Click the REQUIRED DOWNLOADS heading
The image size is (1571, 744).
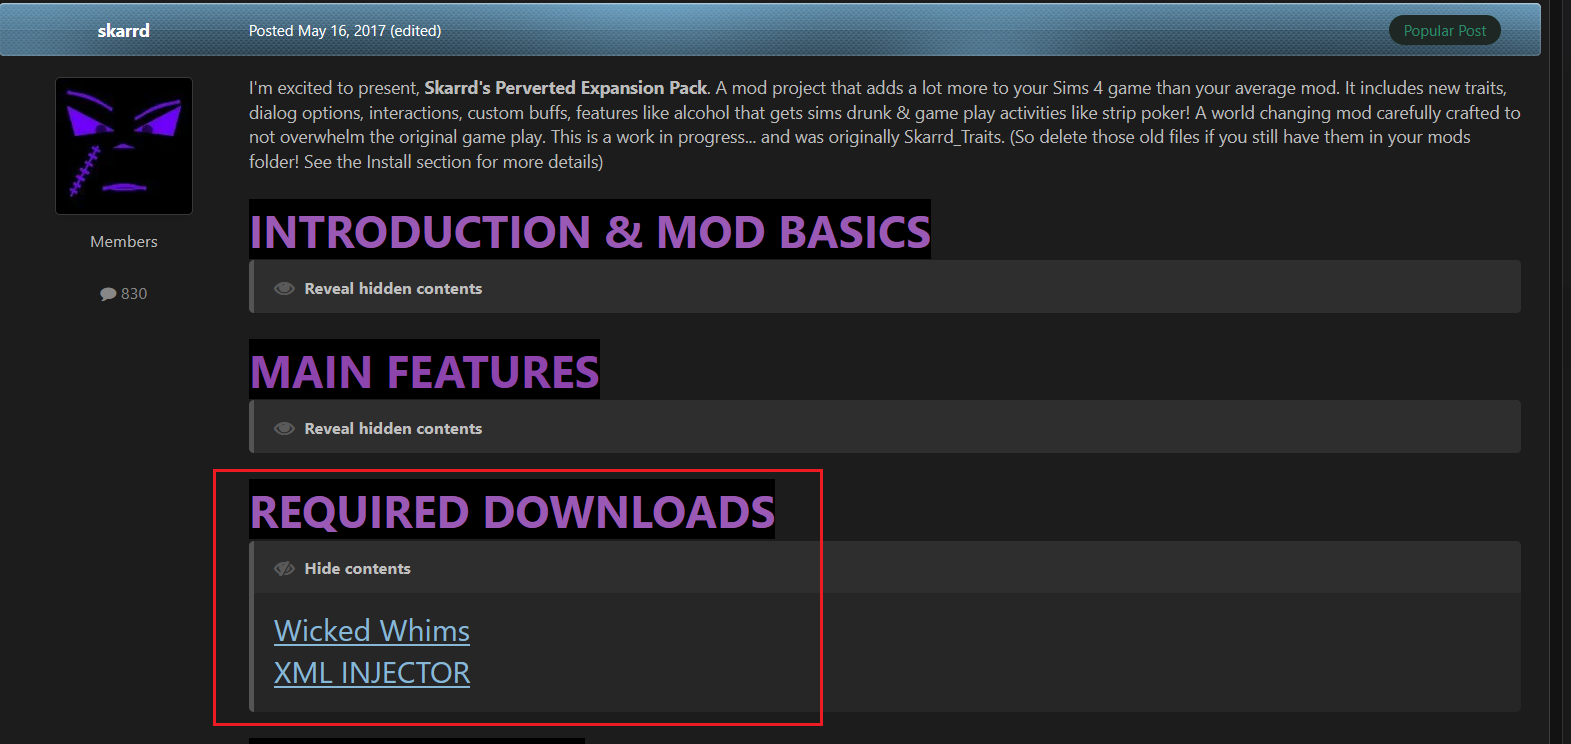click(x=512, y=511)
